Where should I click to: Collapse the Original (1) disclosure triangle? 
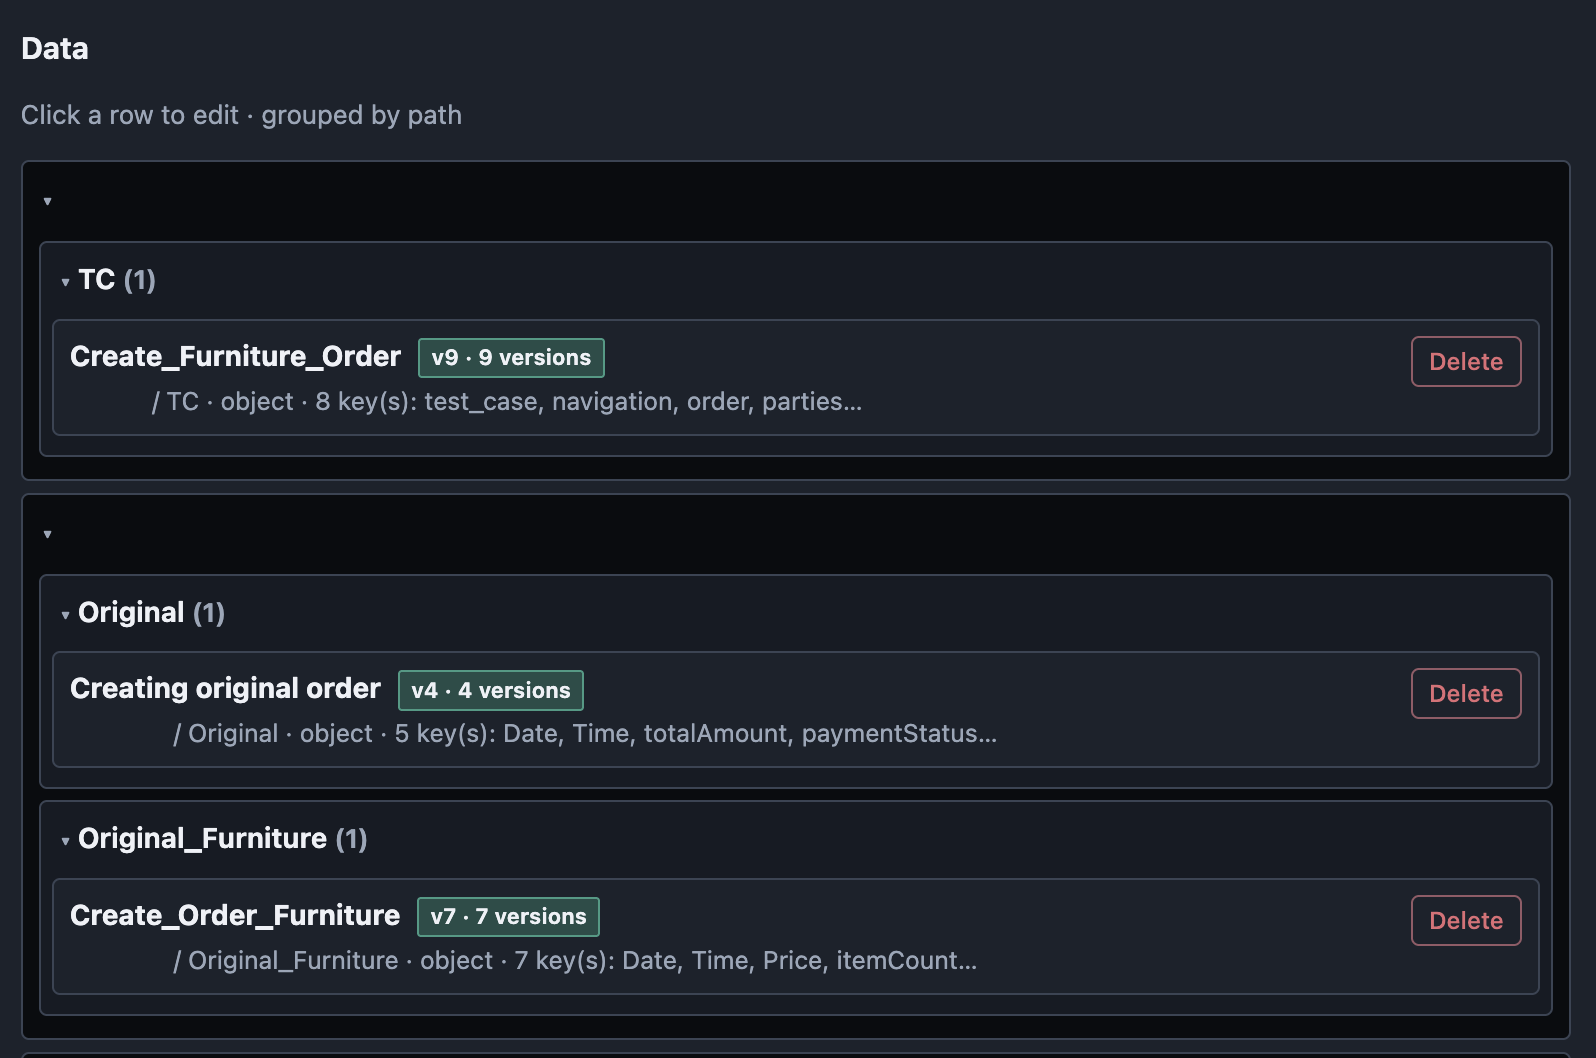(65, 615)
